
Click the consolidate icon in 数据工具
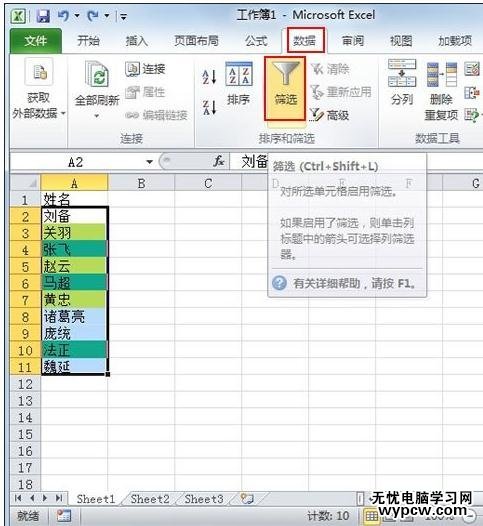tap(472, 93)
